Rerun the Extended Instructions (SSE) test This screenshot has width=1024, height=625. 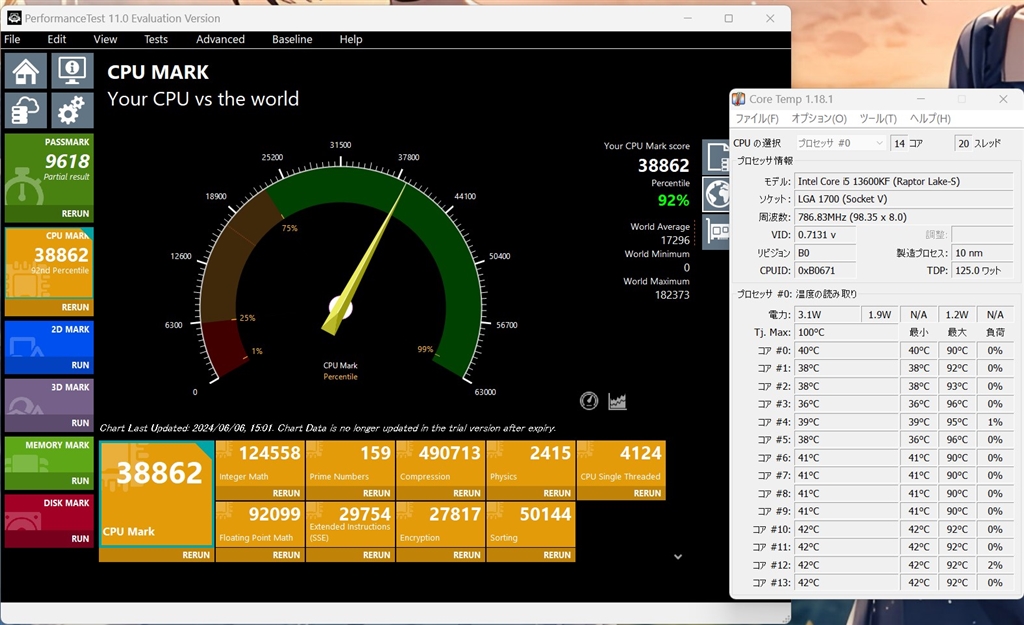tap(376, 554)
